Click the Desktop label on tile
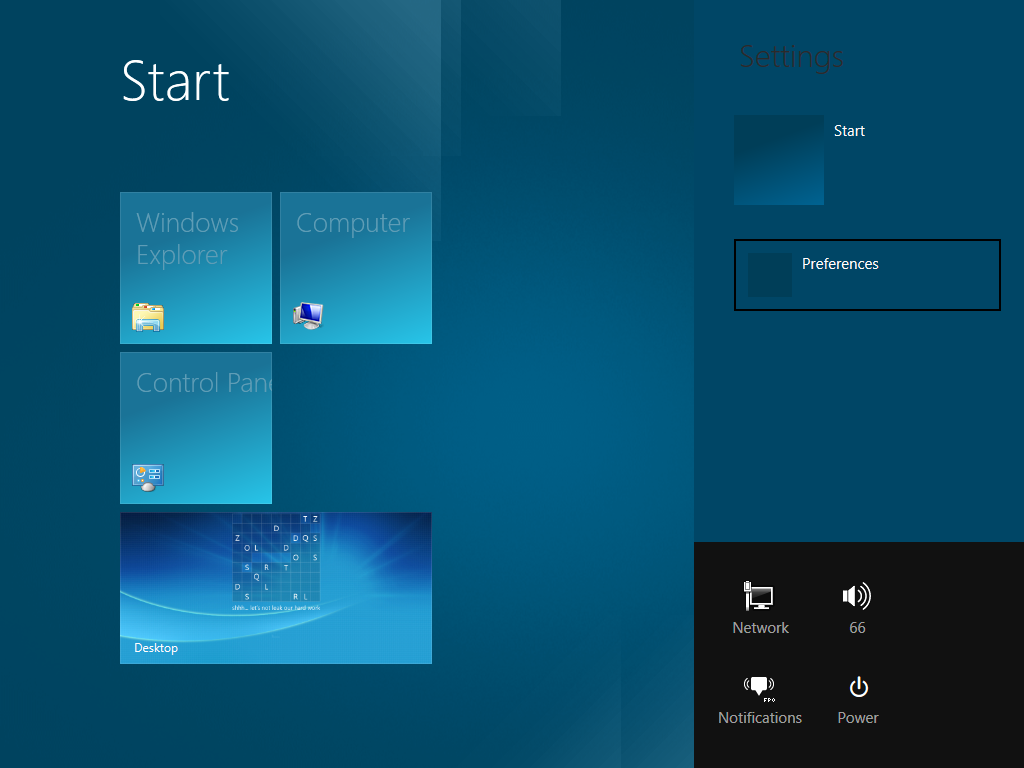This screenshot has height=768, width=1024. tap(156, 648)
